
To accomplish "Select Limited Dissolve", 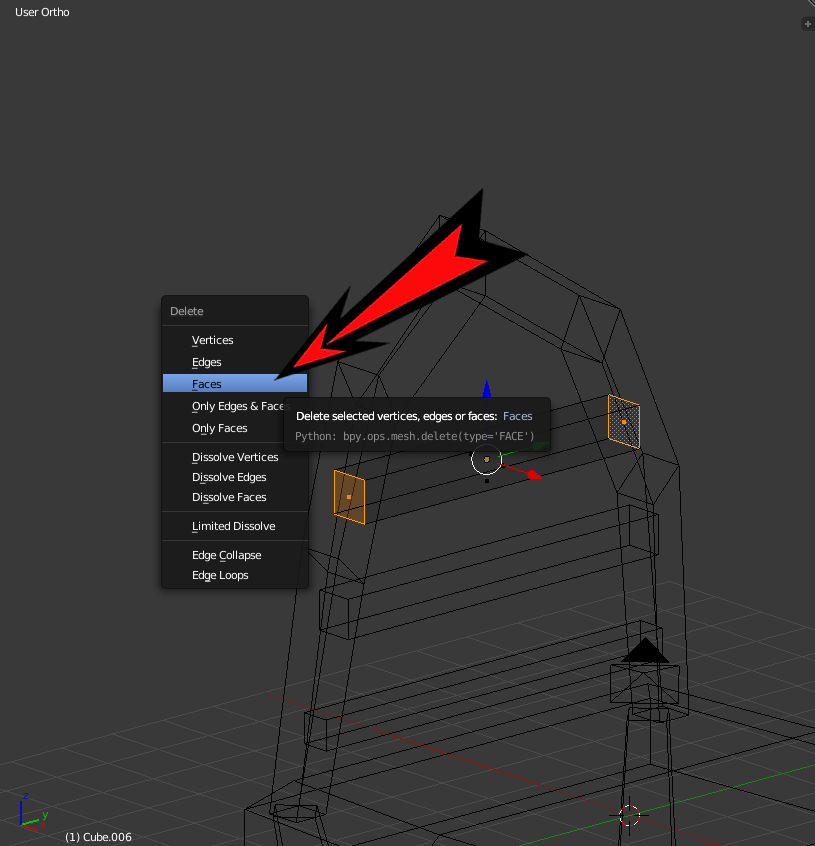I will (x=235, y=526).
